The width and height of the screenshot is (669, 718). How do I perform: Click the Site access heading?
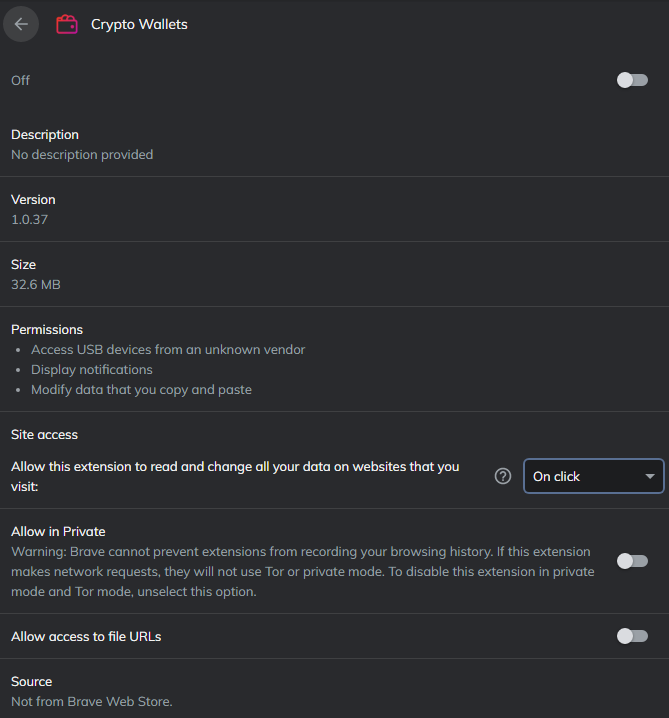[44, 434]
